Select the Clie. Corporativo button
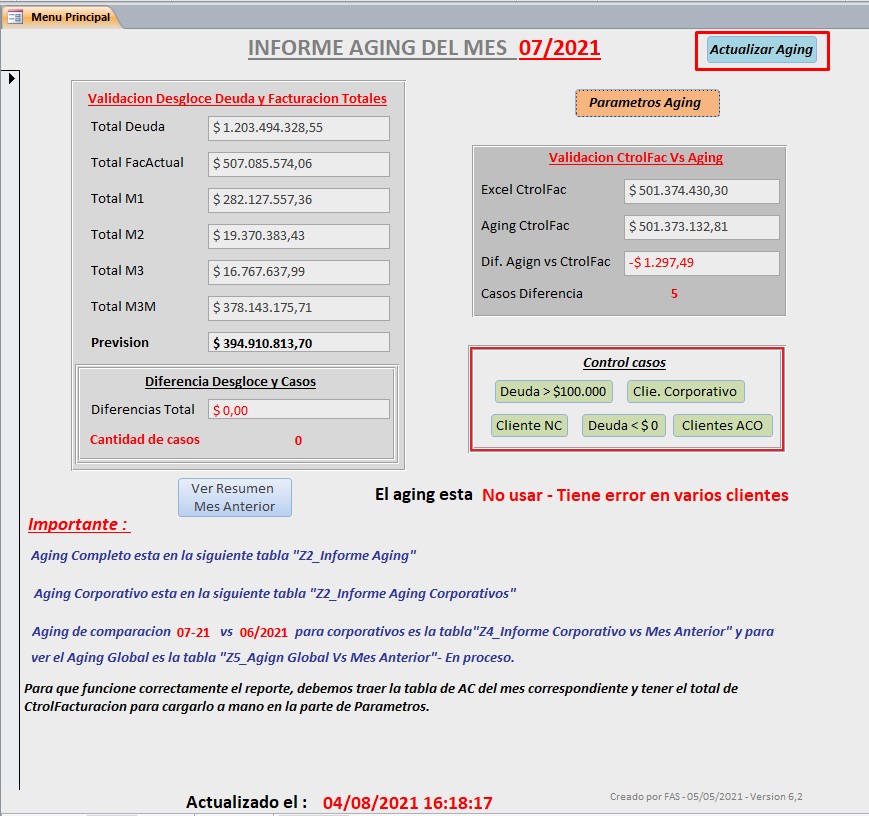 pyautogui.click(x=685, y=391)
